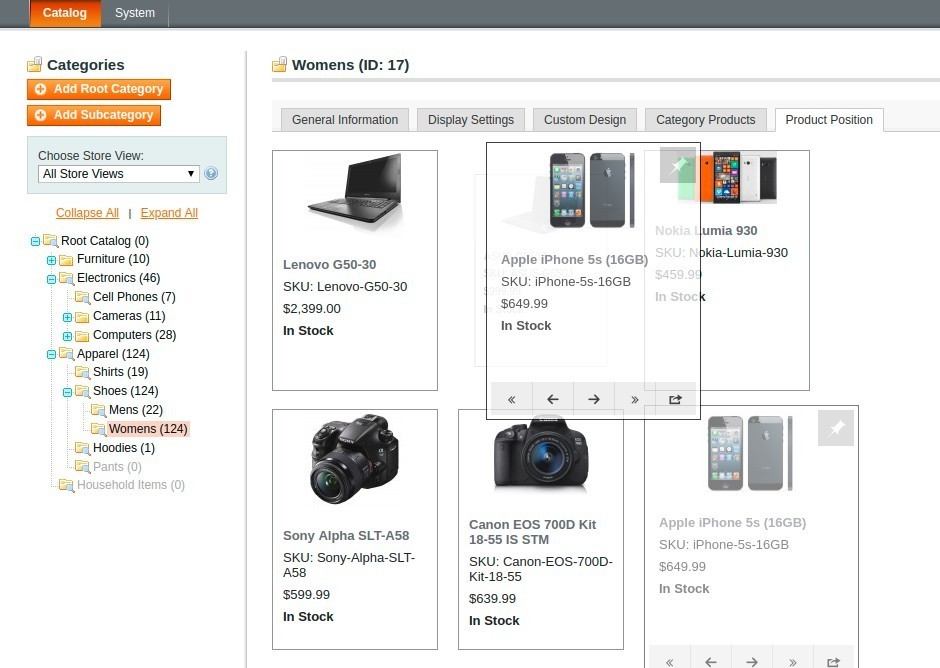The image size is (940, 668).
Task: Click the Add Subcategory button
Action: tap(94, 115)
